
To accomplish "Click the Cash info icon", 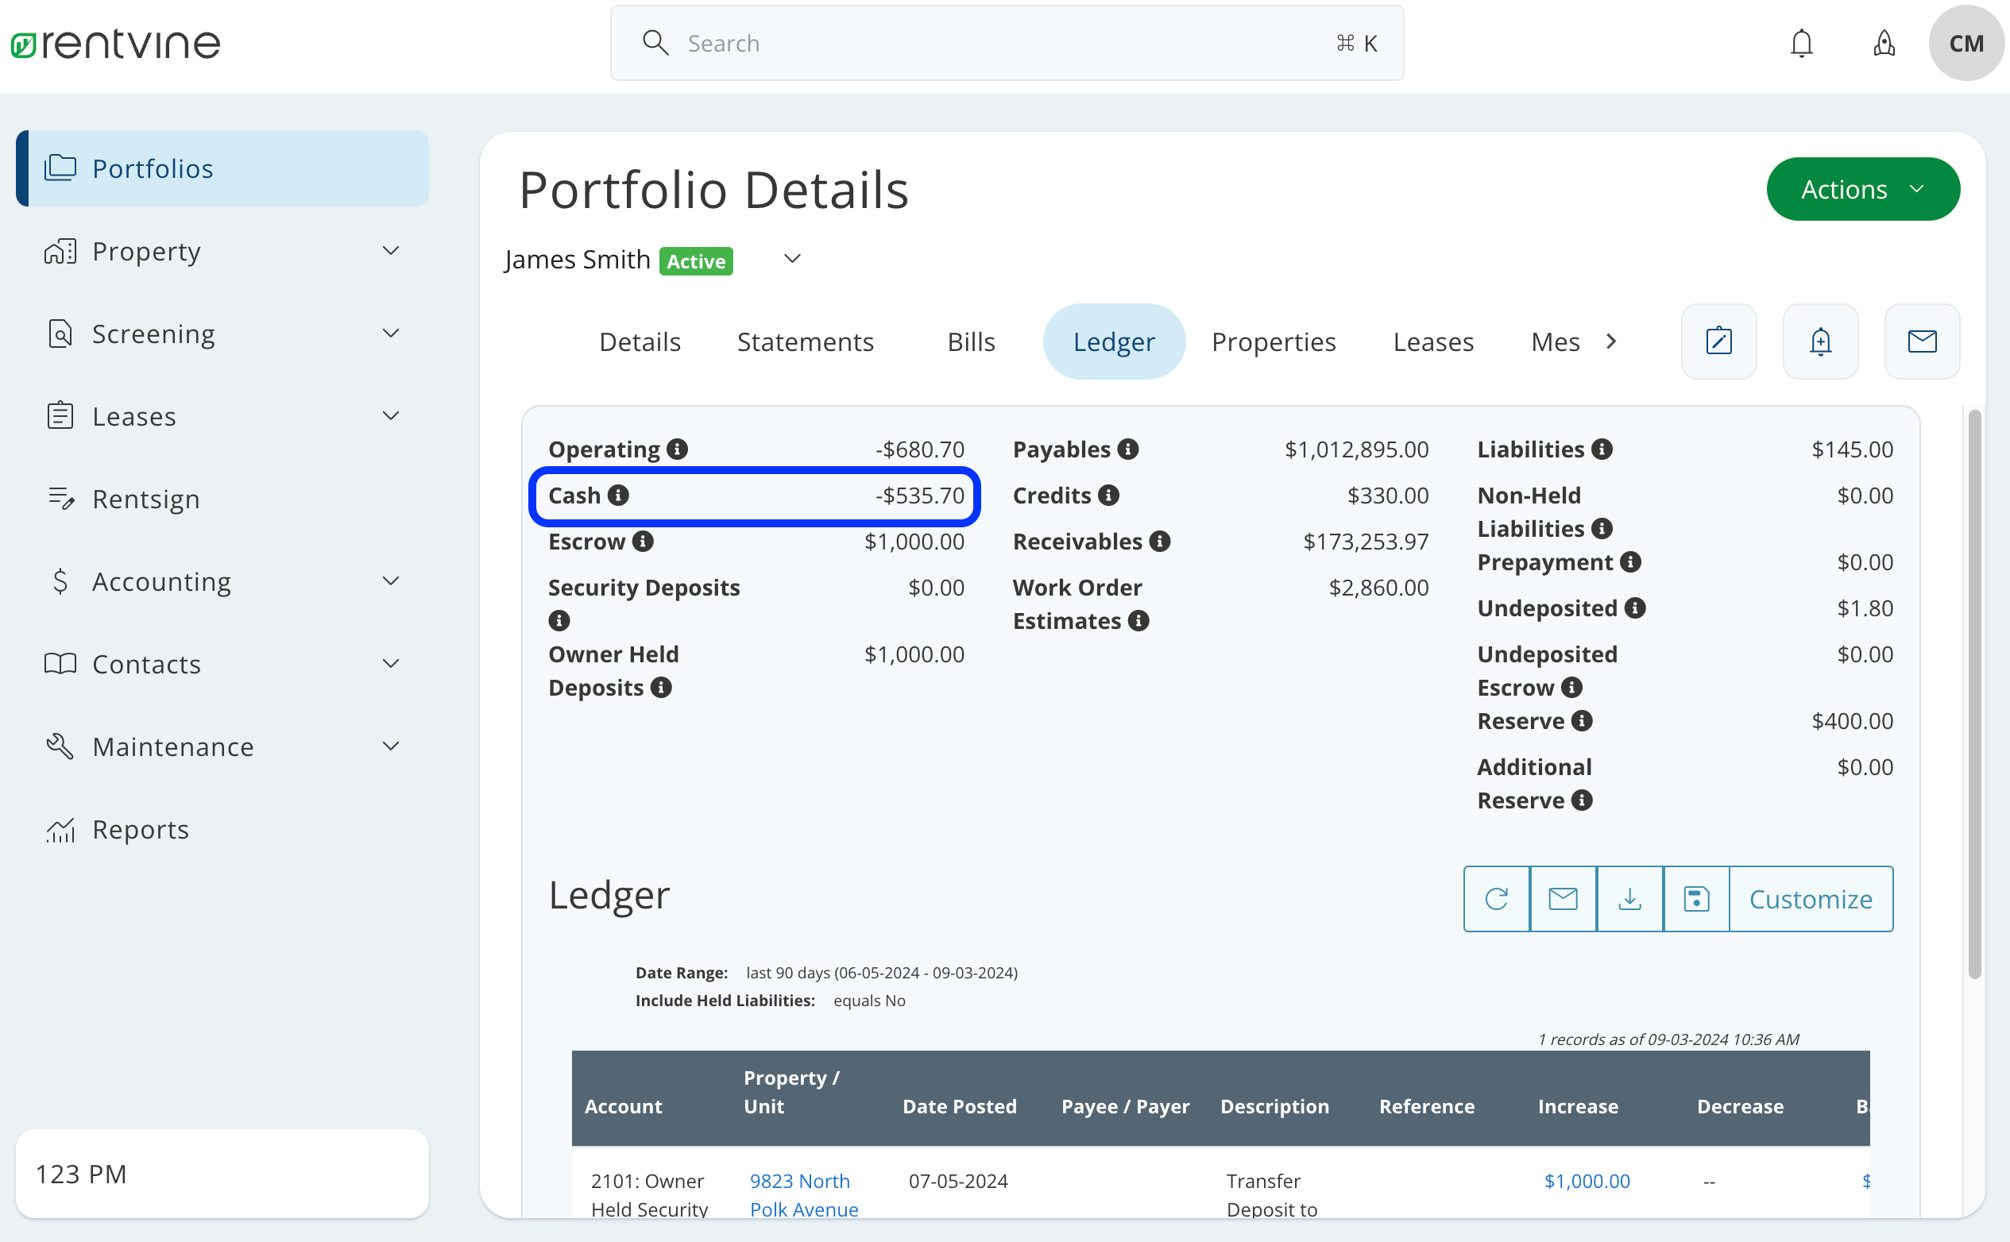I will click(618, 495).
